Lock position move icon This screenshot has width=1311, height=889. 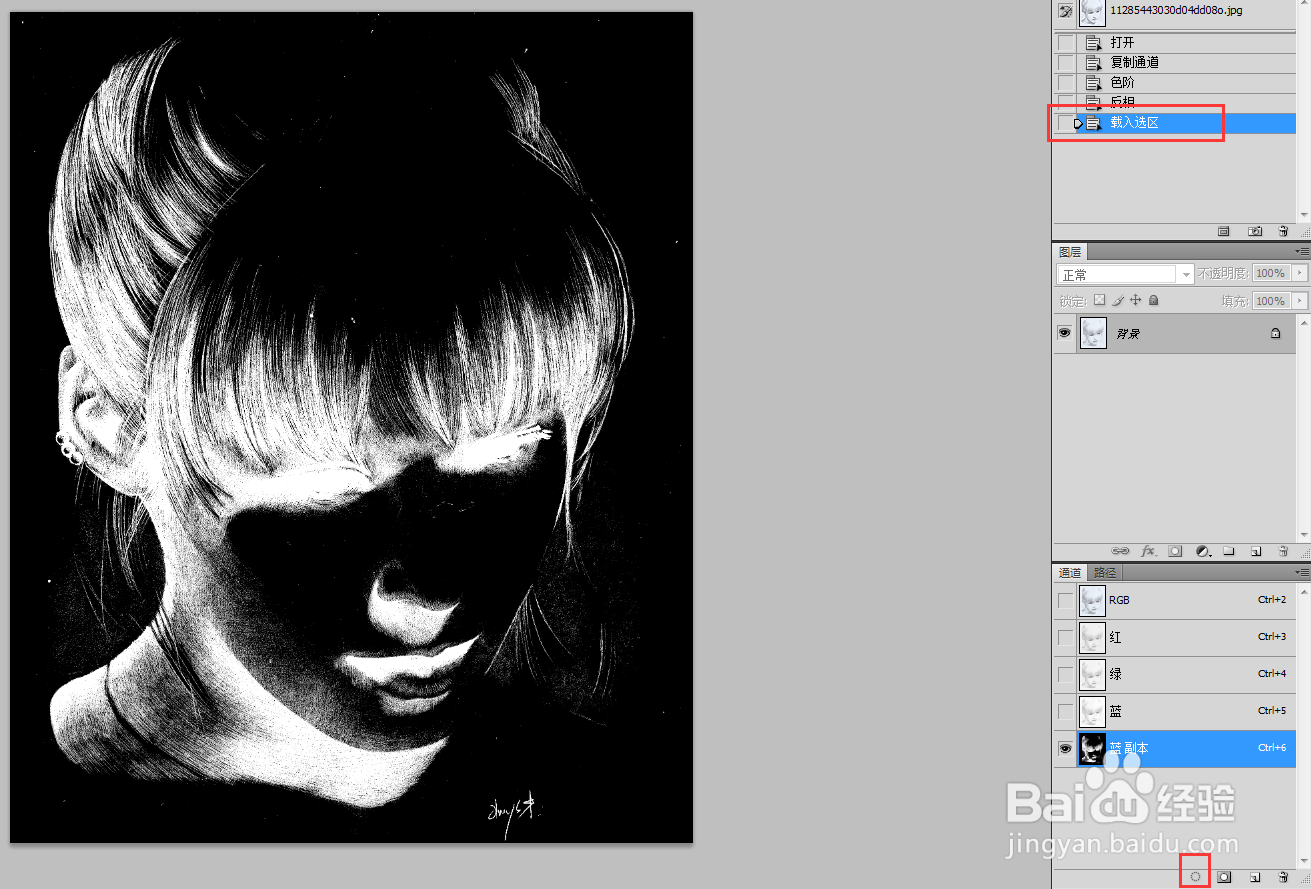click(x=1136, y=300)
